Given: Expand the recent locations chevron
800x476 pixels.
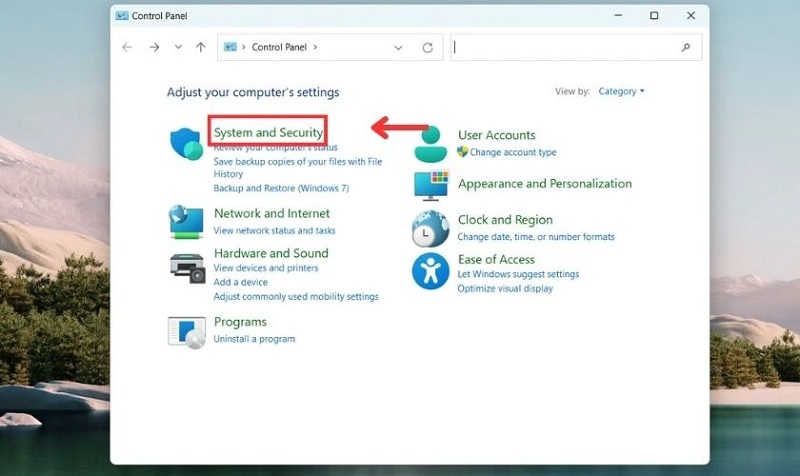Looking at the screenshot, I should [x=178, y=47].
